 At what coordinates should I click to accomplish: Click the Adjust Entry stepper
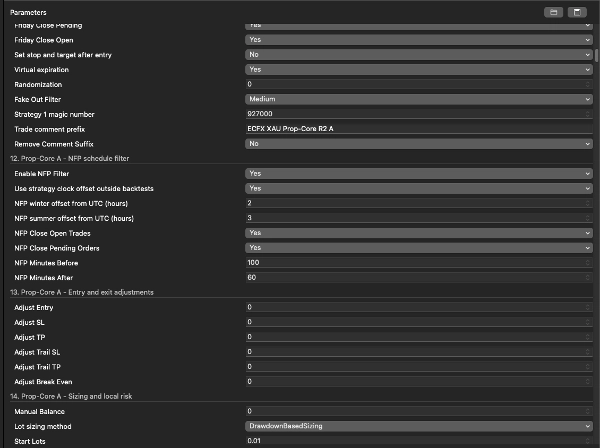tap(588, 307)
